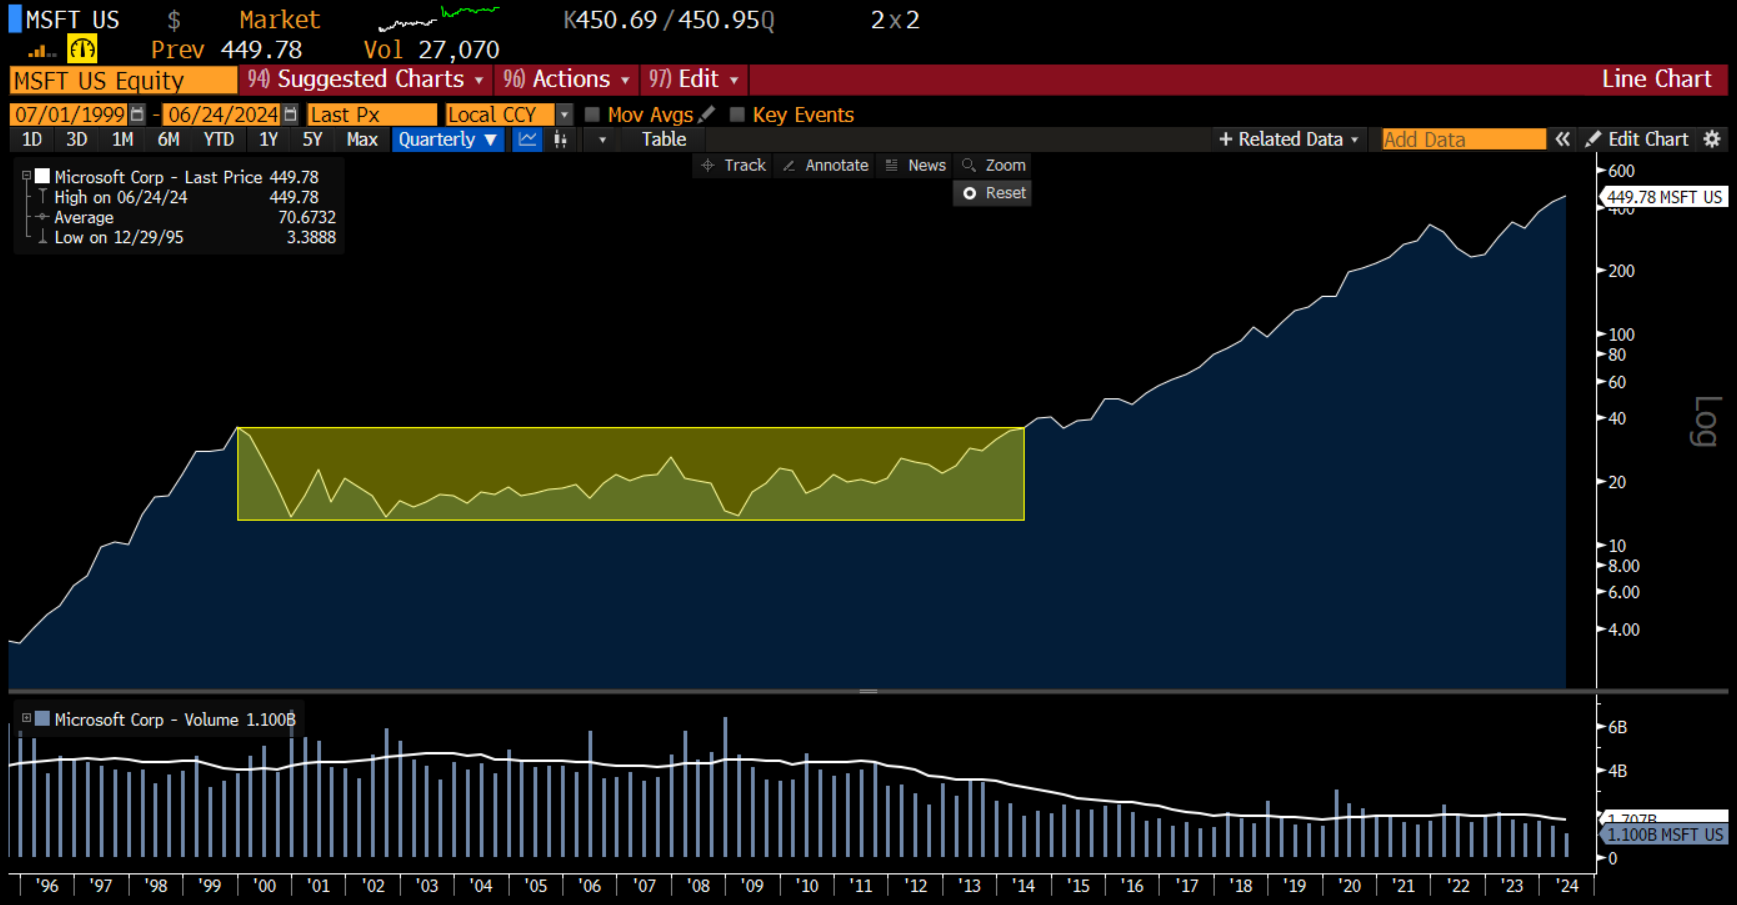Click the Line Chart title label
Screen dimensions: 1737x905
1656,79
